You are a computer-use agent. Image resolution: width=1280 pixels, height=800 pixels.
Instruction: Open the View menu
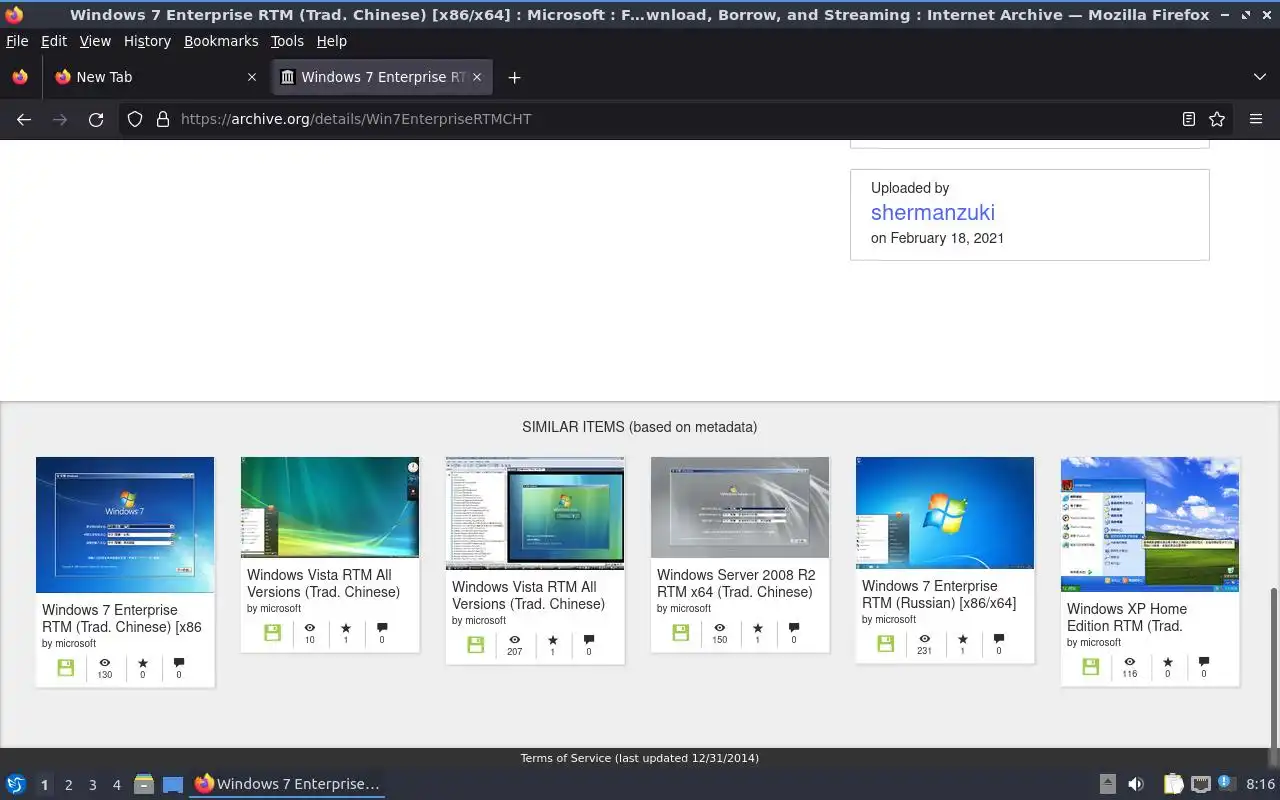[x=95, y=41]
